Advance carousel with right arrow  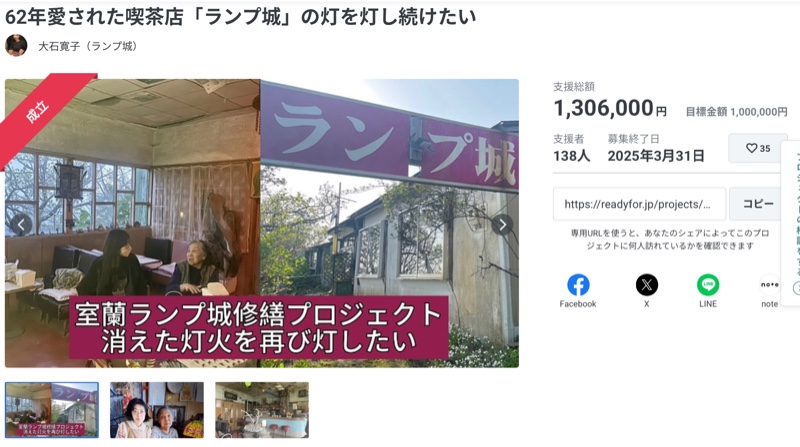click(x=503, y=224)
